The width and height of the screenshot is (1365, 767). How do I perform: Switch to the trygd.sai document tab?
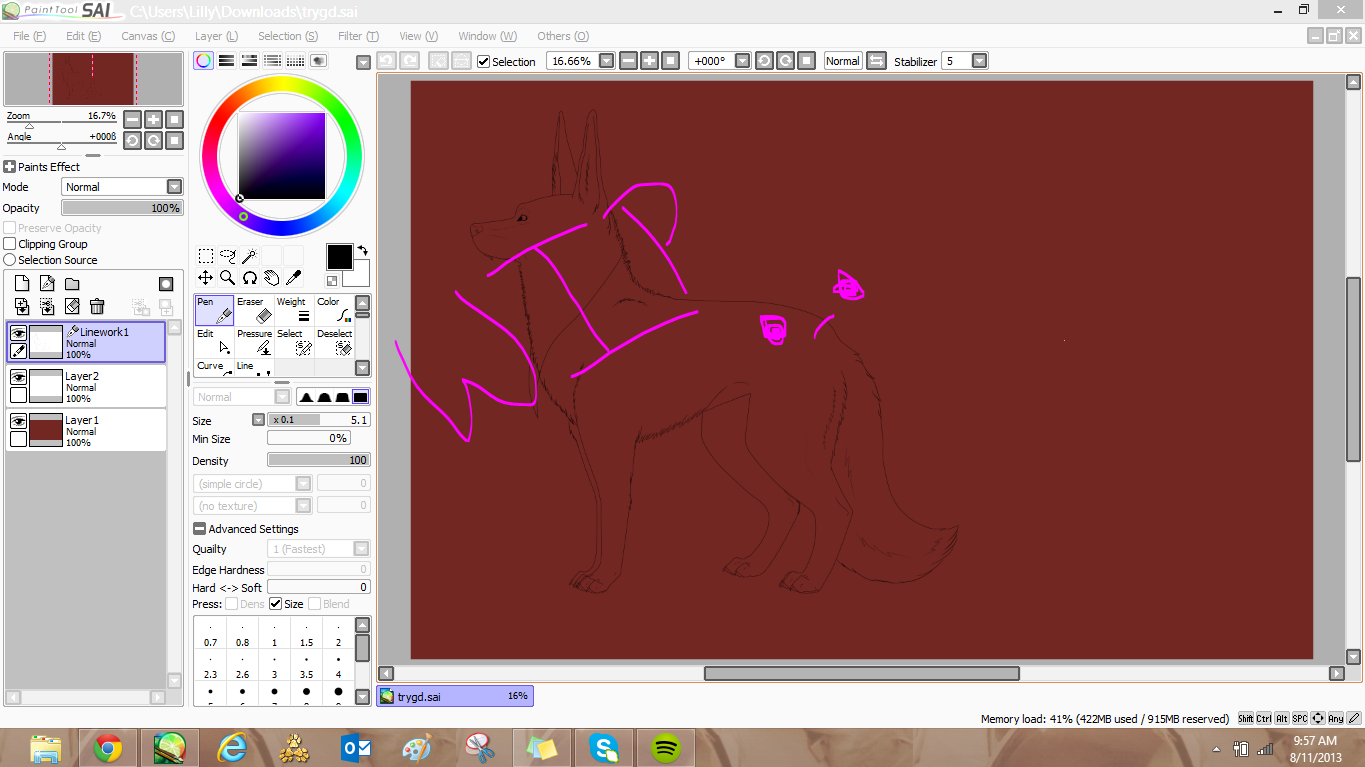coord(455,696)
